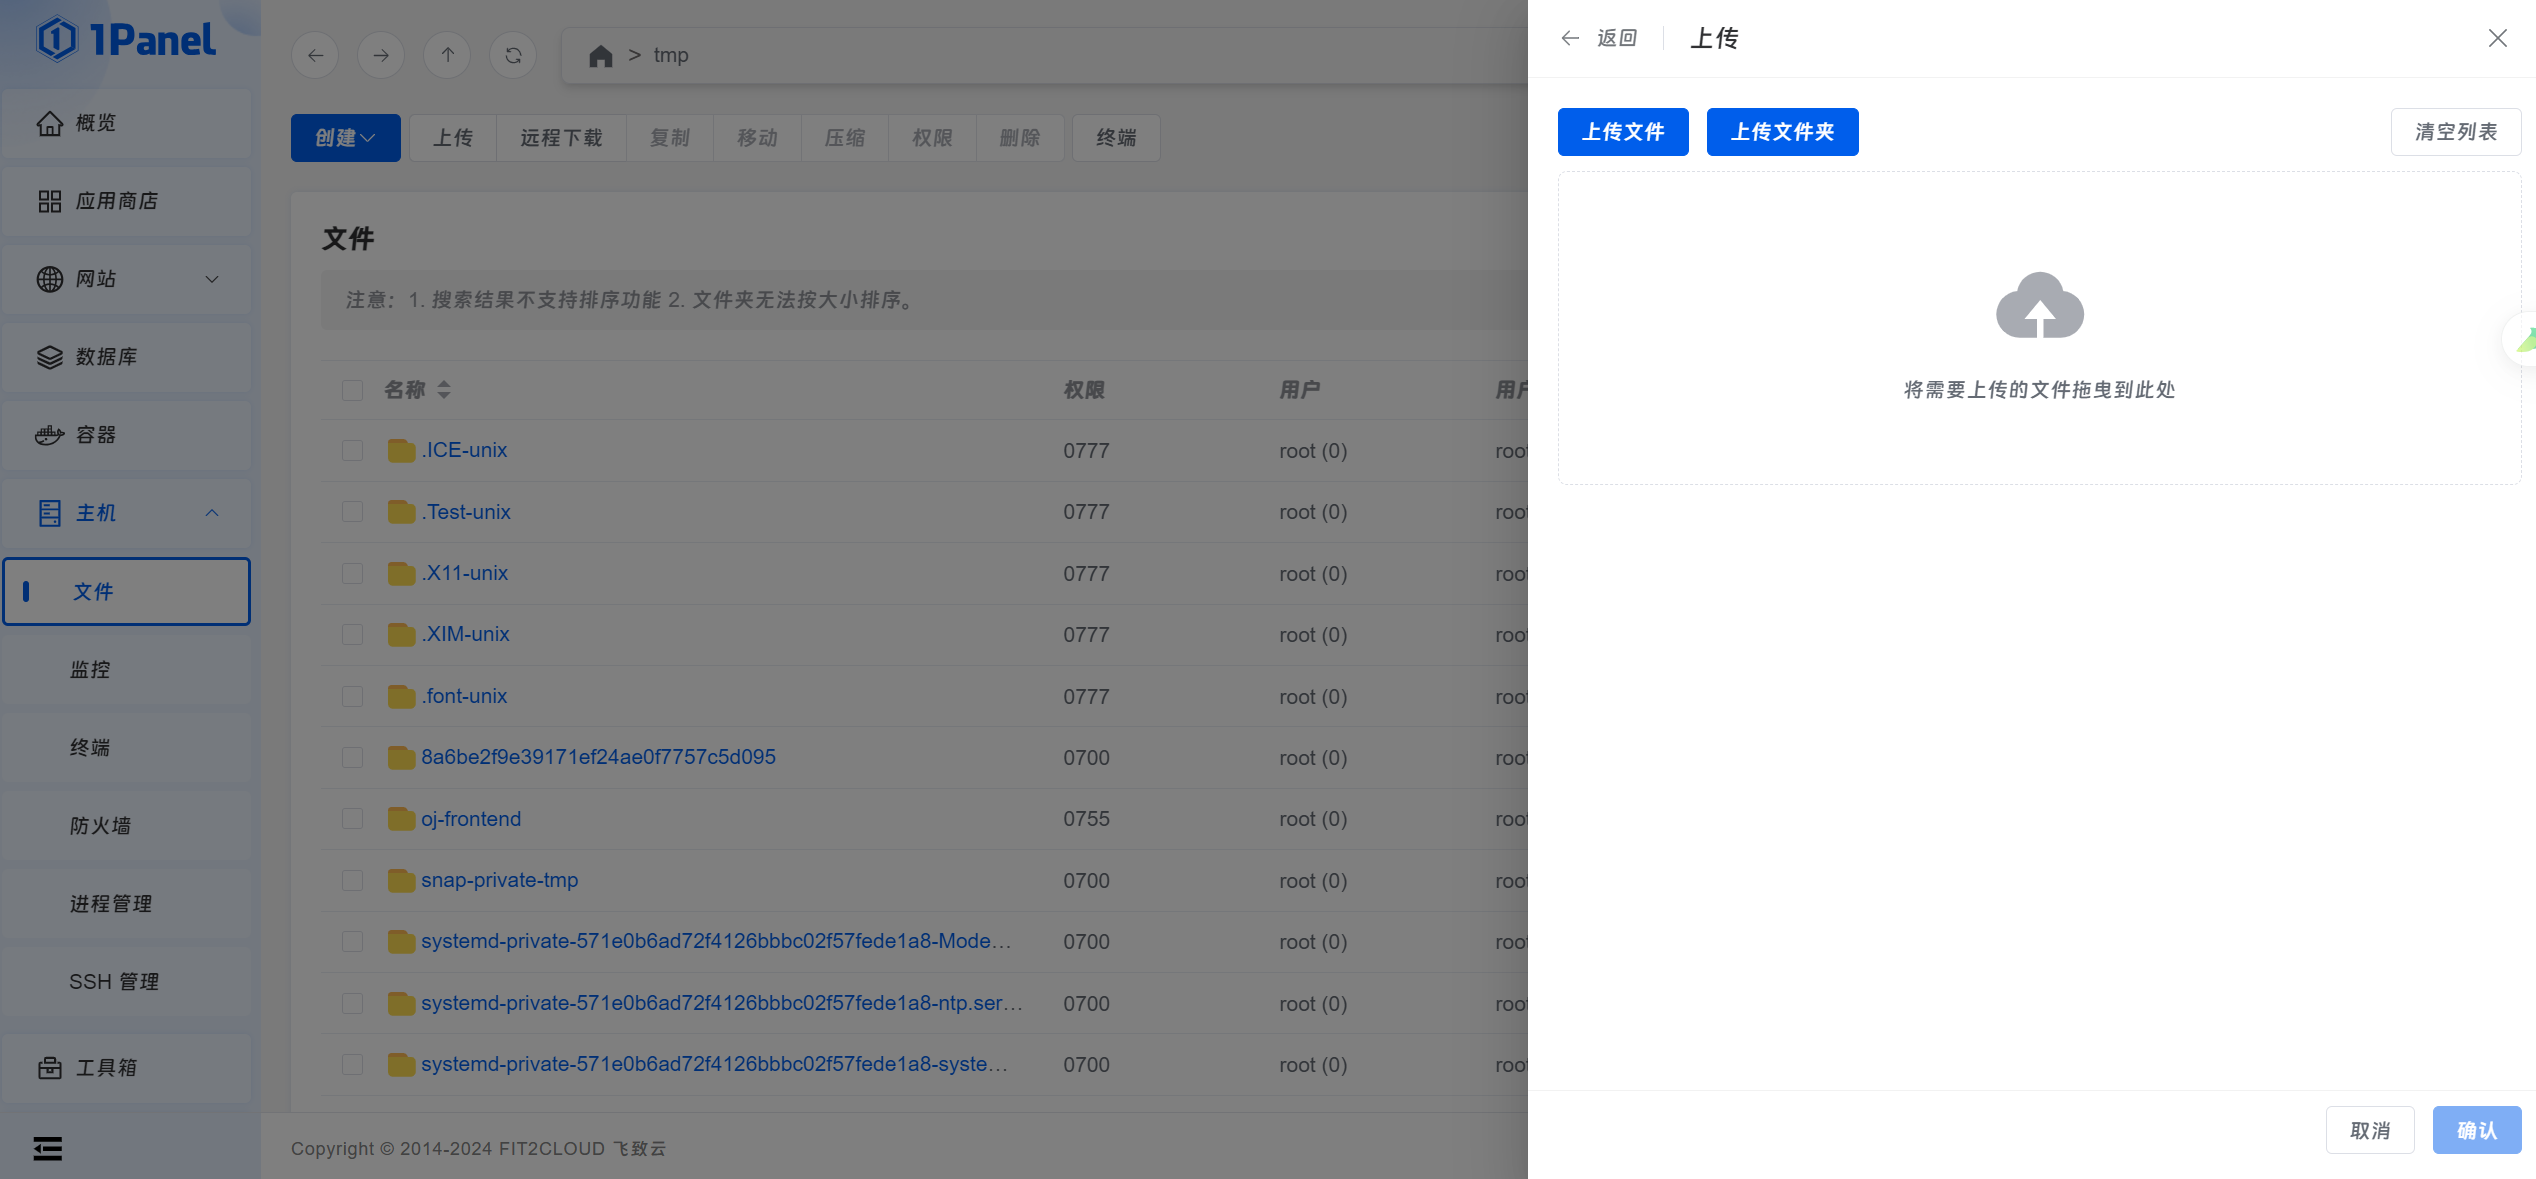The height and width of the screenshot is (1179, 2536).
Task: Collapse the sidebar with the bottom menu icon
Action: (x=47, y=1148)
